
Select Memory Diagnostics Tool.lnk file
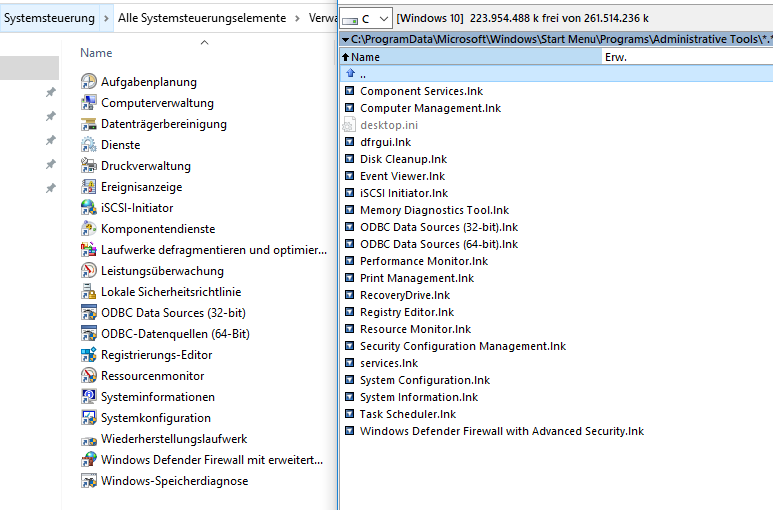(x=434, y=210)
